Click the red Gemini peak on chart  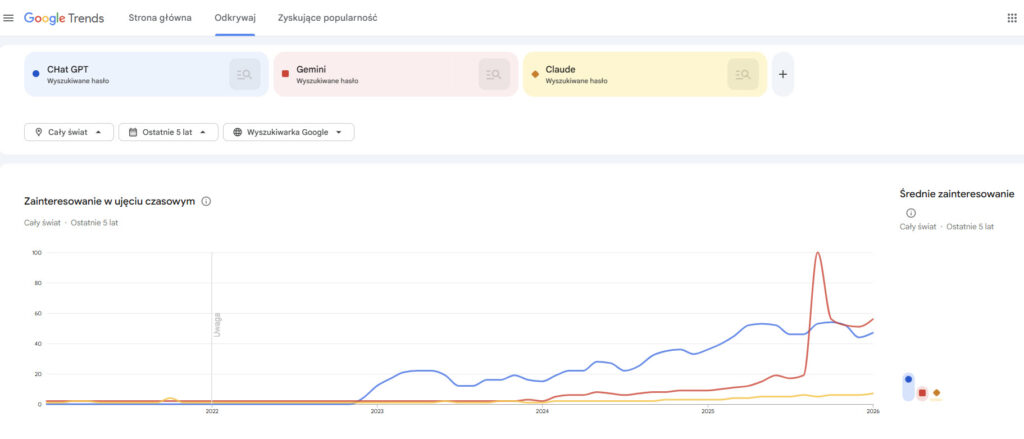tap(819, 254)
